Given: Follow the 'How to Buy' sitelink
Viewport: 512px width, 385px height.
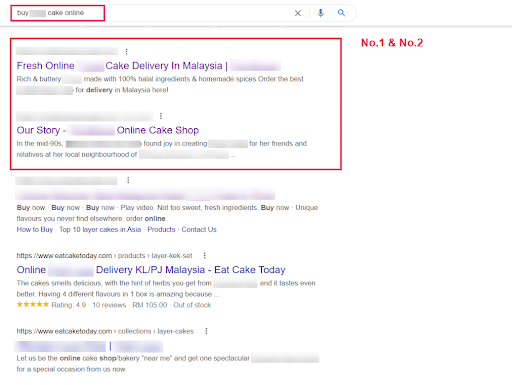Looking at the screenshot, I should (35, 230).
